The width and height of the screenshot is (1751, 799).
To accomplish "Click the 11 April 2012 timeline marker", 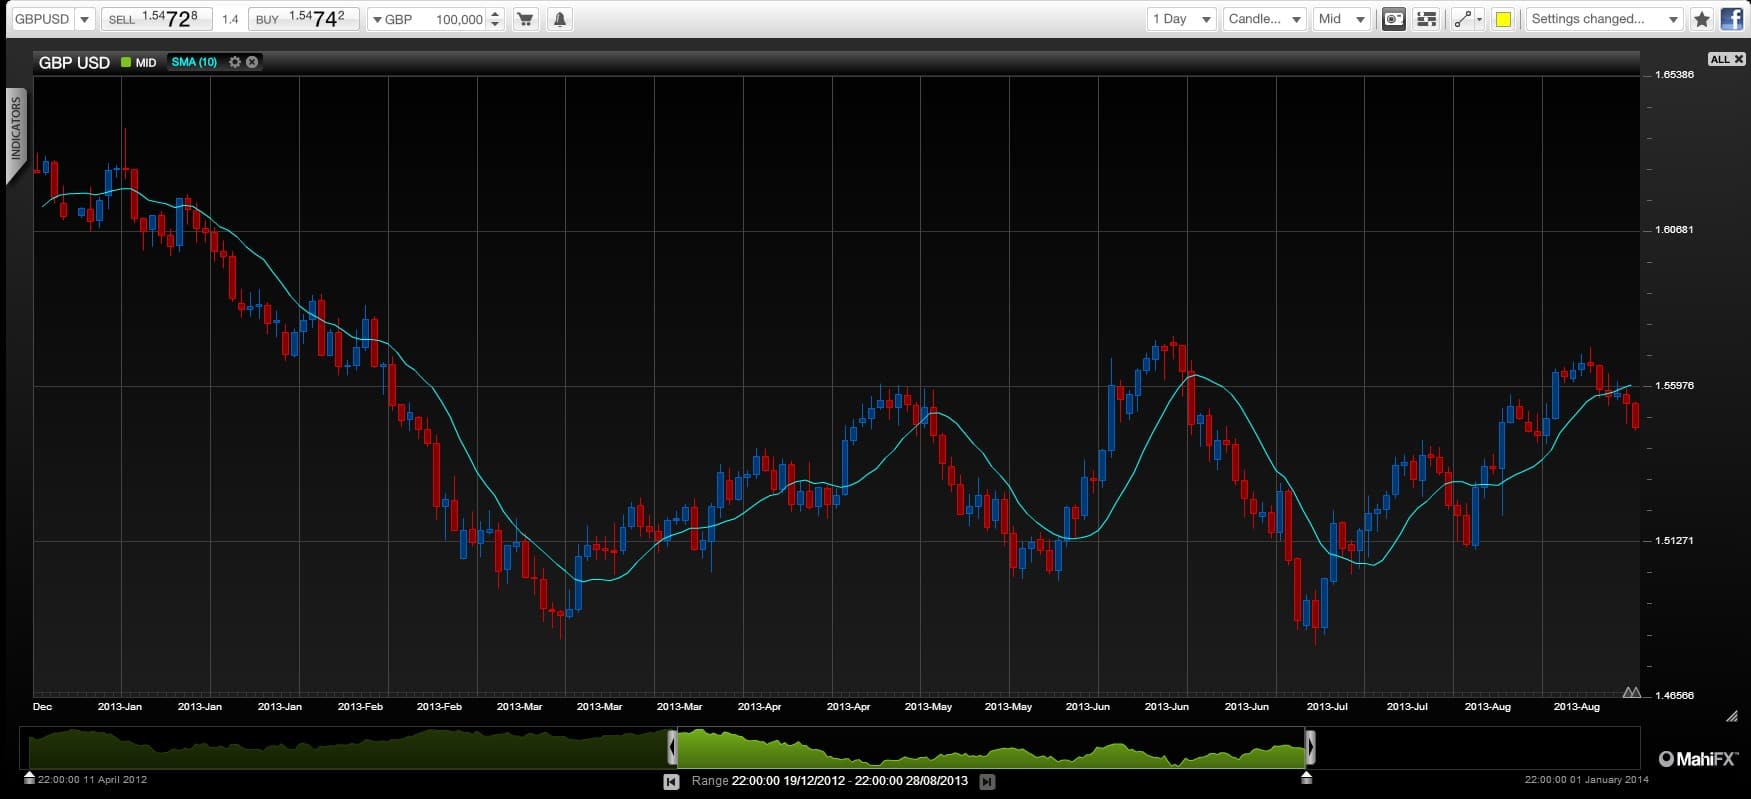I will [30, 777].
